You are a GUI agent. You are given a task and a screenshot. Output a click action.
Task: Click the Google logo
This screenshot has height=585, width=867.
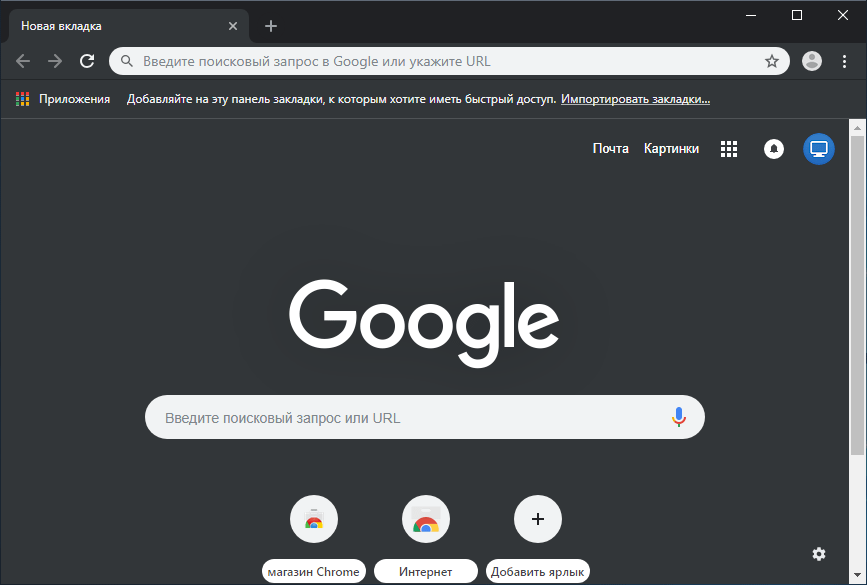point(424,322)
